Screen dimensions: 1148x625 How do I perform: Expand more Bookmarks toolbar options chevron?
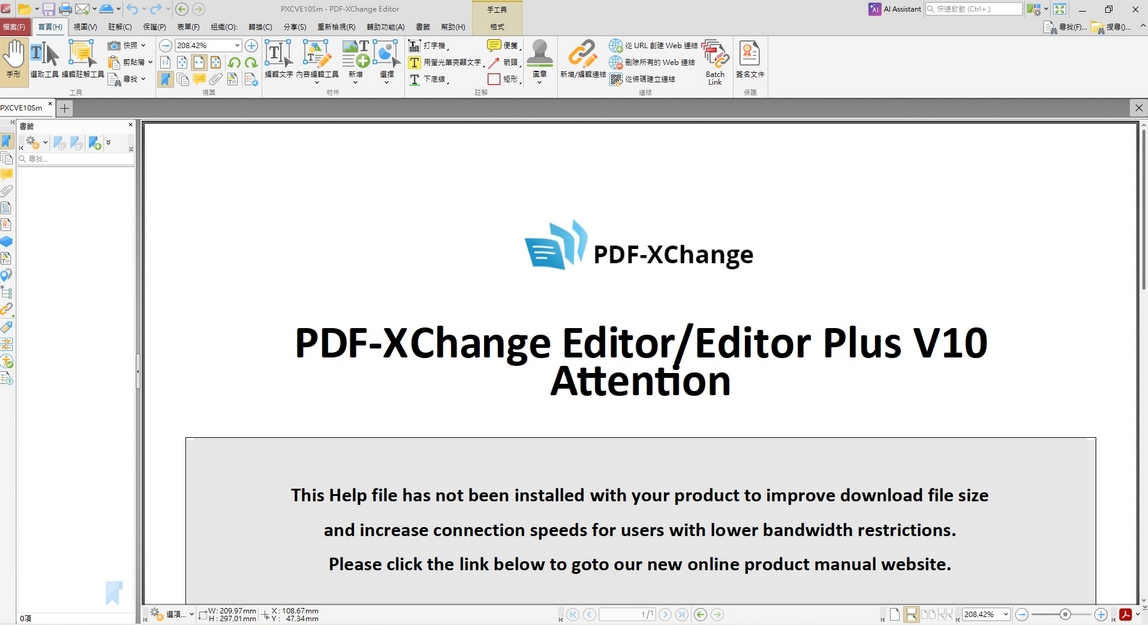(108, 142)
